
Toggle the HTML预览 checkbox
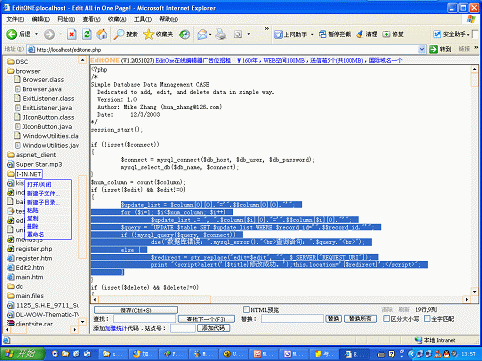[246, 309]
